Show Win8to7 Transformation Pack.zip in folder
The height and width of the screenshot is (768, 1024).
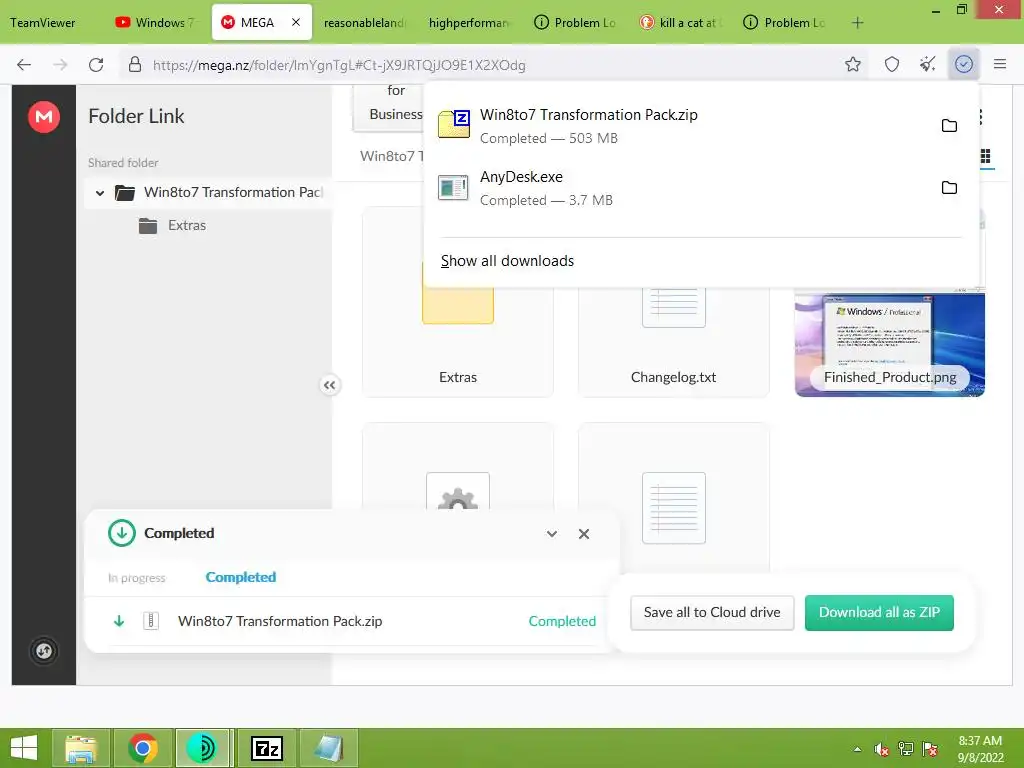click(x=950, y=125)
